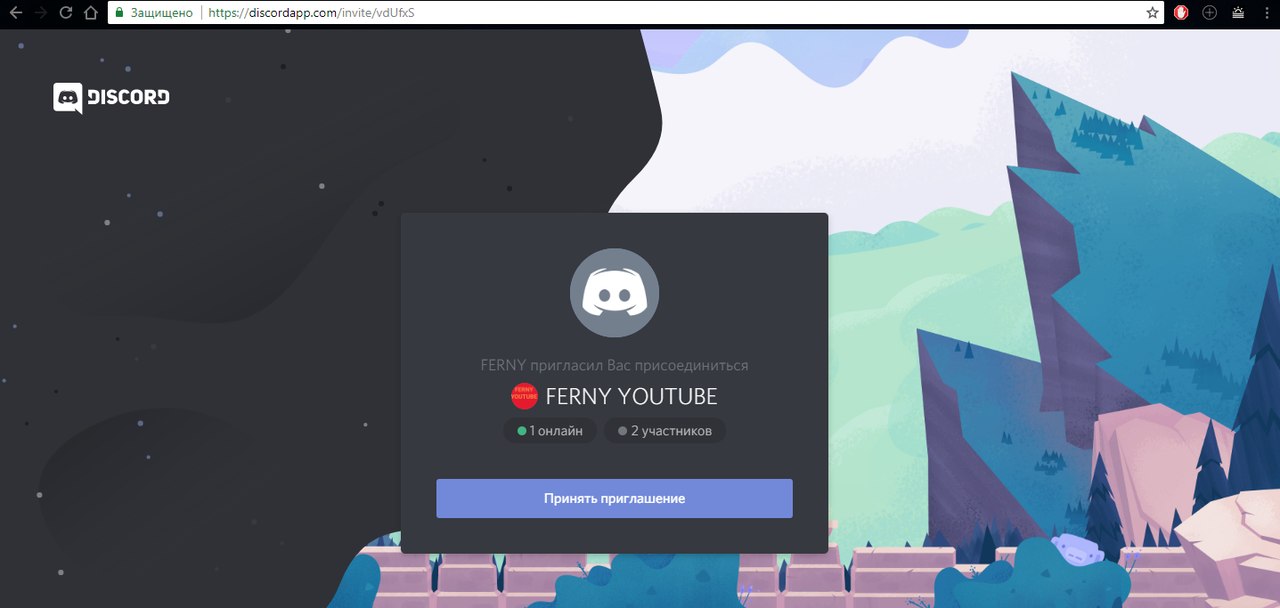Open the sunrise extension icon in toolbar

1238,13
